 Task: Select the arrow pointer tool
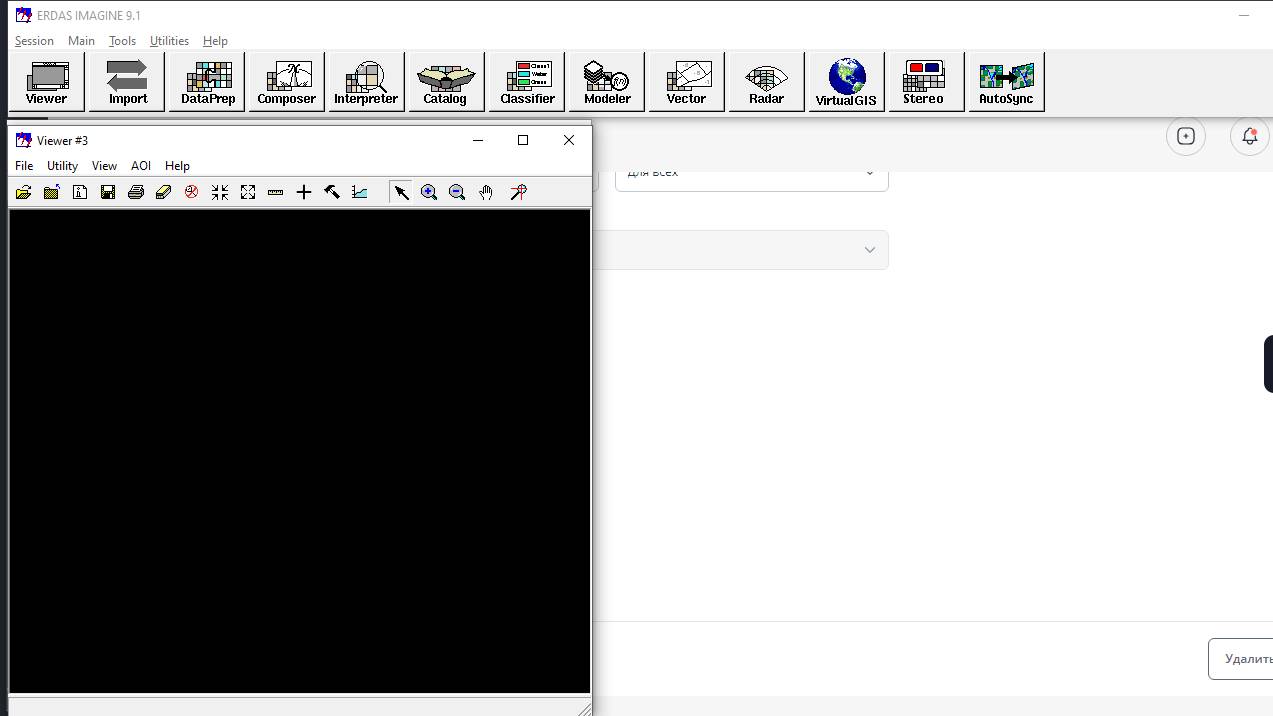(x=401, y=192)
